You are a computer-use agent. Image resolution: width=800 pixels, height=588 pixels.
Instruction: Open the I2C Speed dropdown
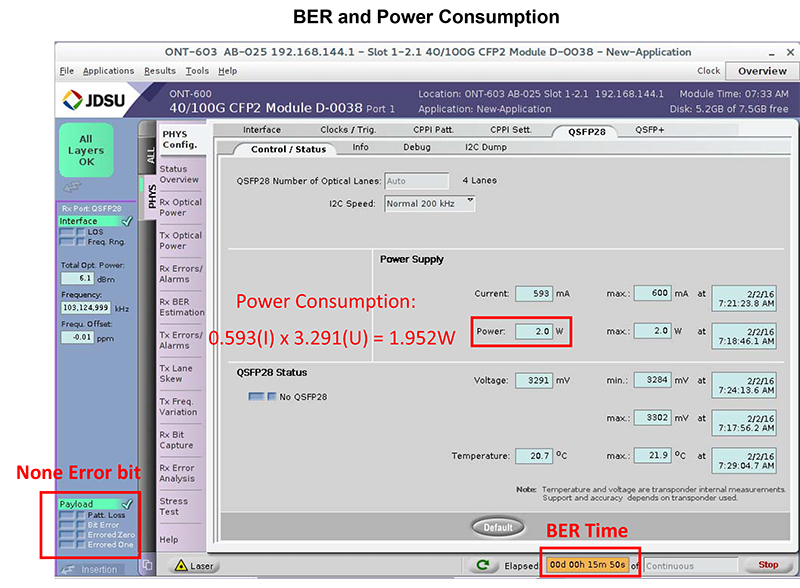pyautogui.click(x=430, y=203)
